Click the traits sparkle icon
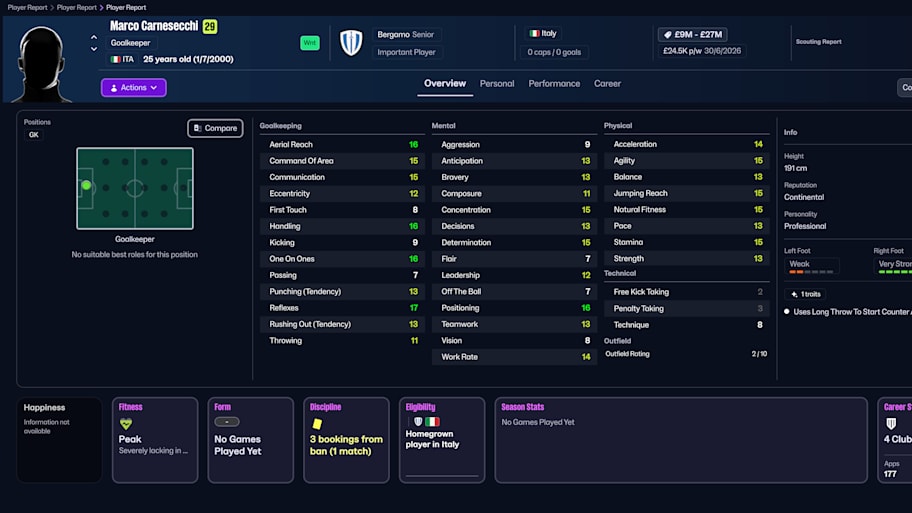The width and height of the screenshot is (912, 513). [x=794, y=294]
